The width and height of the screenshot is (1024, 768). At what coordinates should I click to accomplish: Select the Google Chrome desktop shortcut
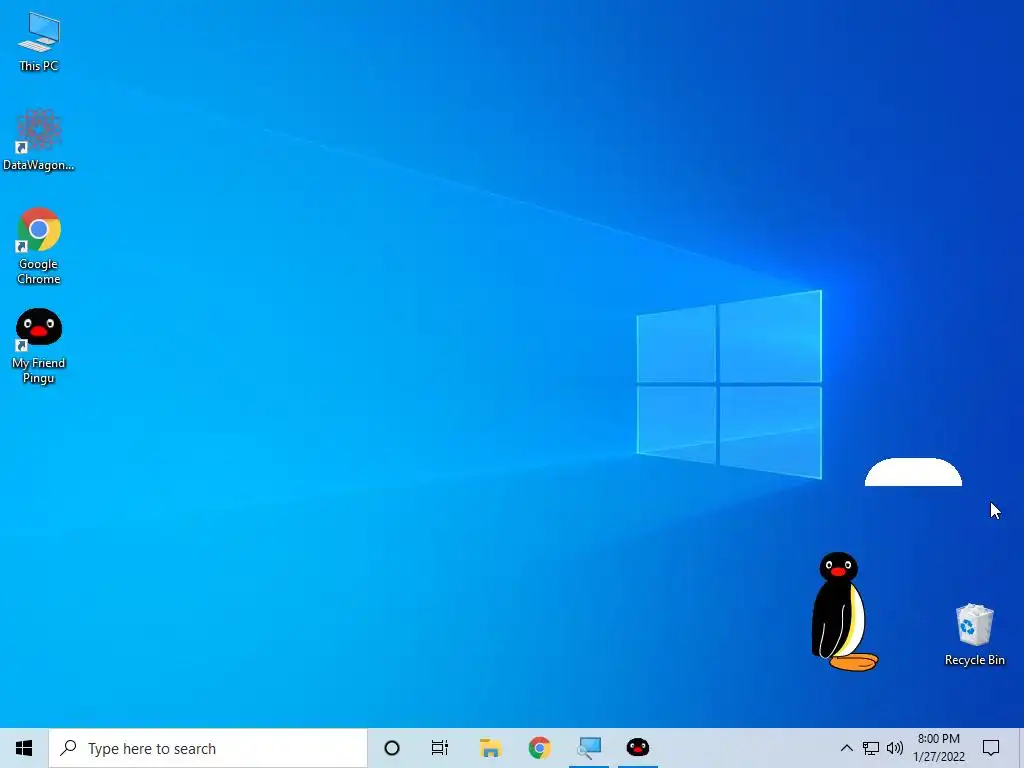[39, 246]
